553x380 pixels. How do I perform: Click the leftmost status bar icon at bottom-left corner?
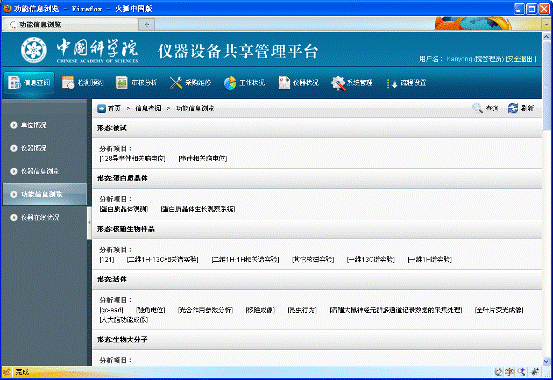point(7,372)
